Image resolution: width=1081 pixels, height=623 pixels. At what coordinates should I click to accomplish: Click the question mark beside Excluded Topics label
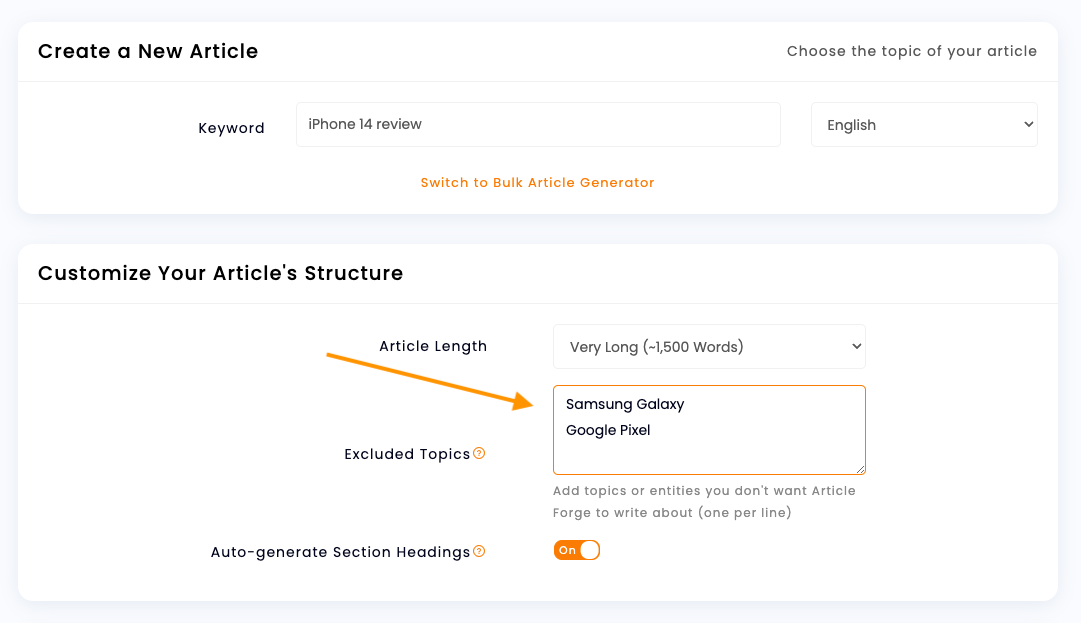(479, 453)
